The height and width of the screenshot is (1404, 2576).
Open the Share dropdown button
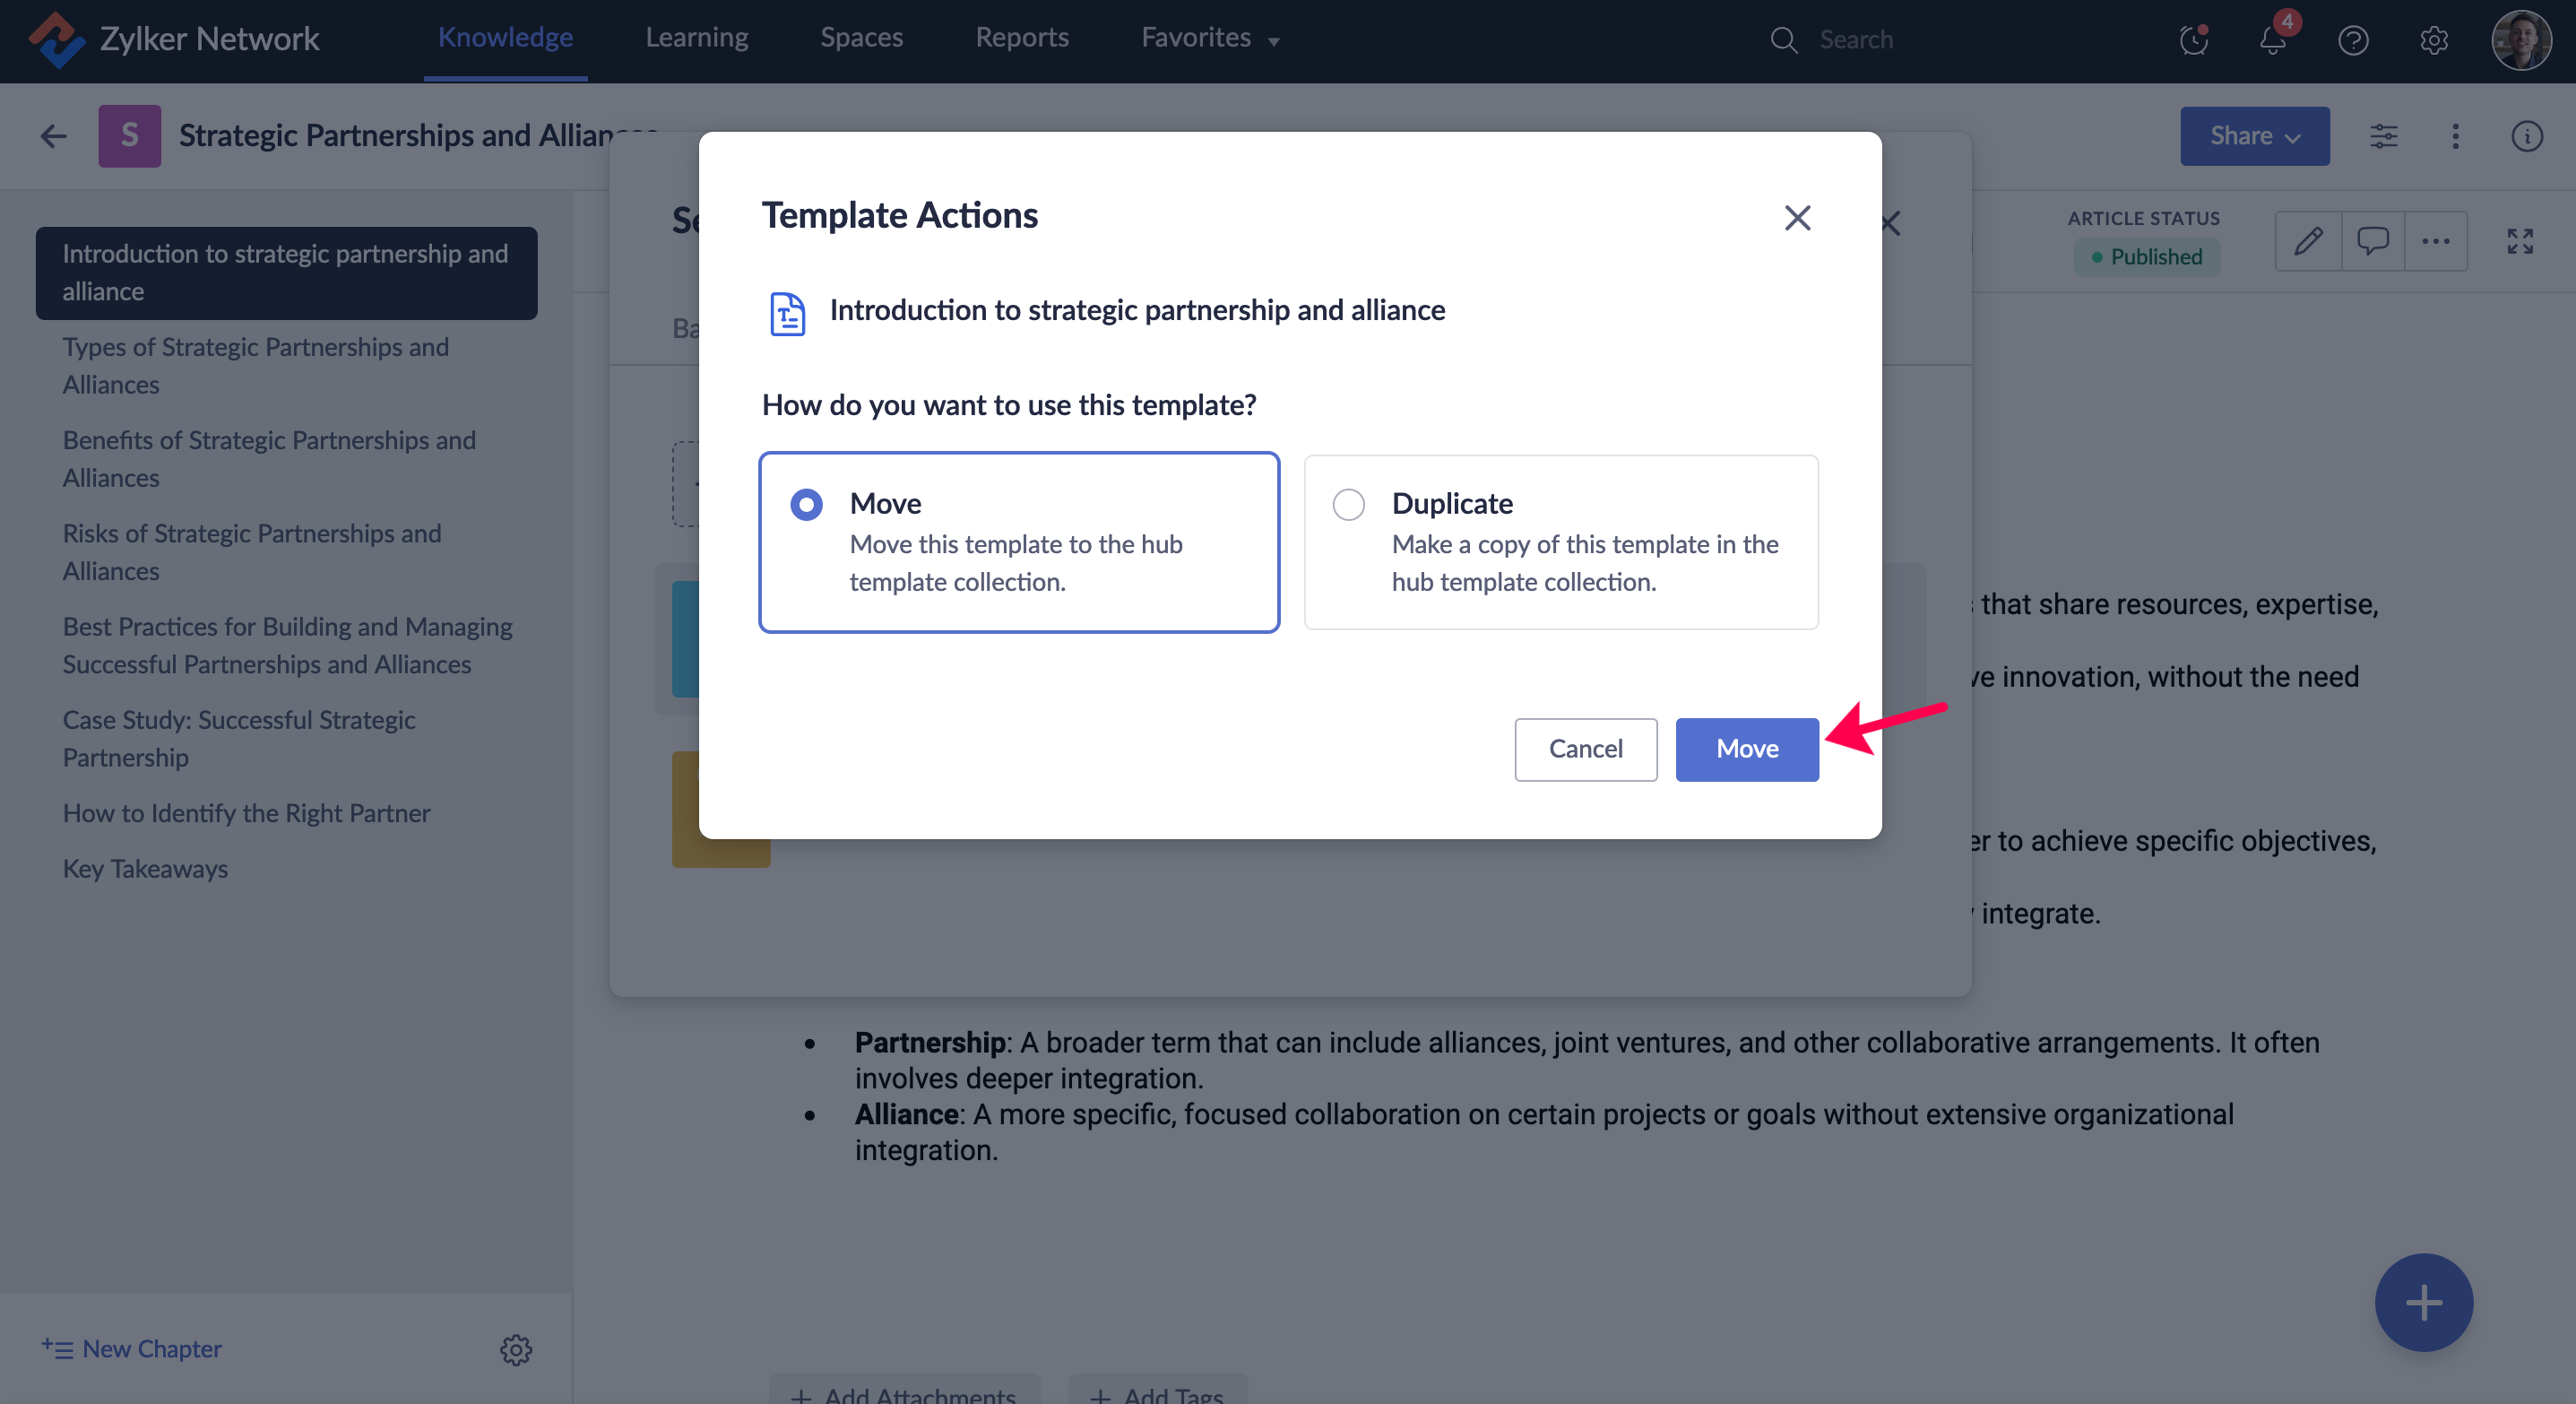2254,136
